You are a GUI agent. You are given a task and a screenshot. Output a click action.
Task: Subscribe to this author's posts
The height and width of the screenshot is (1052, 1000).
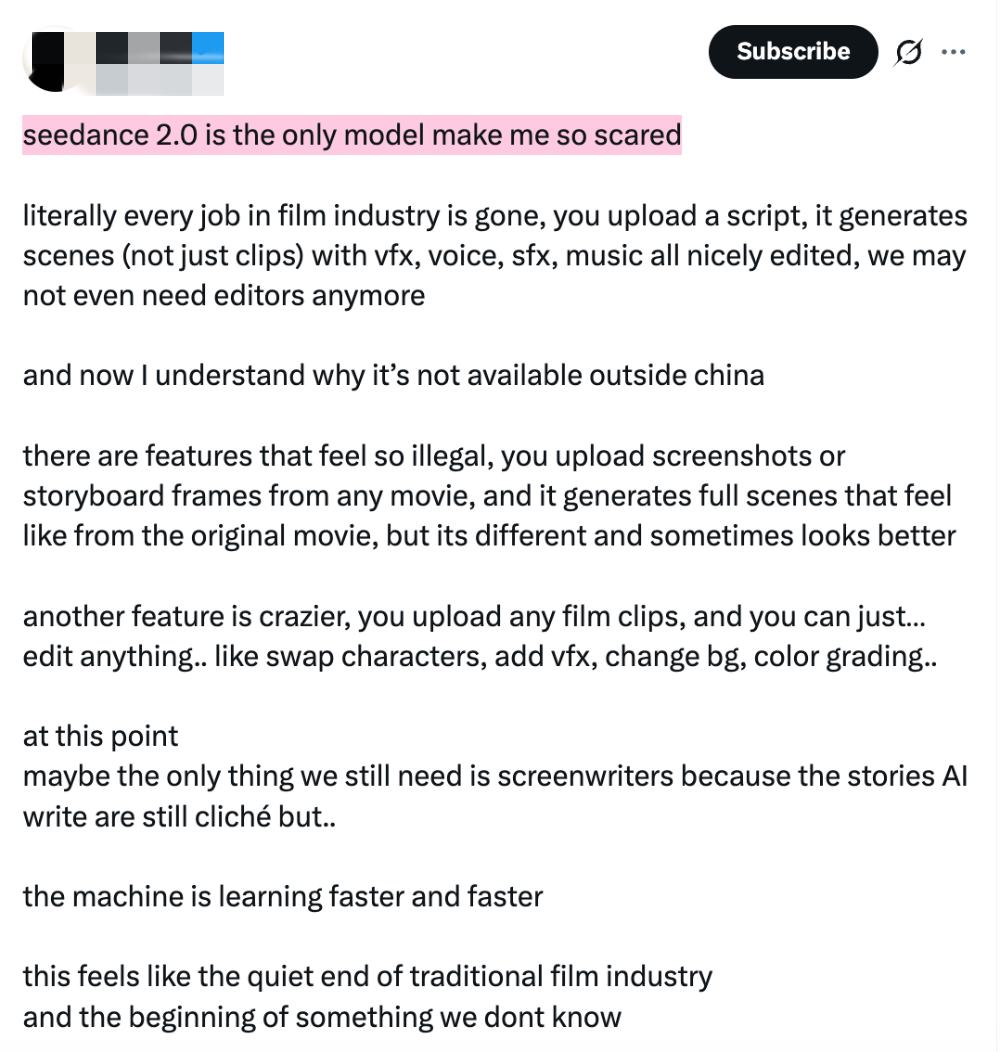793,52
